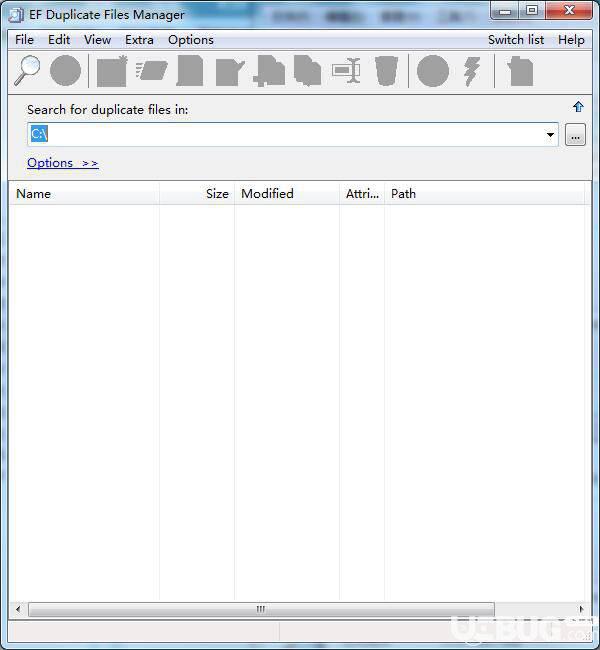The image size is (600, 650).
Task: Expand the Options >> link
Action: coord(63,163)
